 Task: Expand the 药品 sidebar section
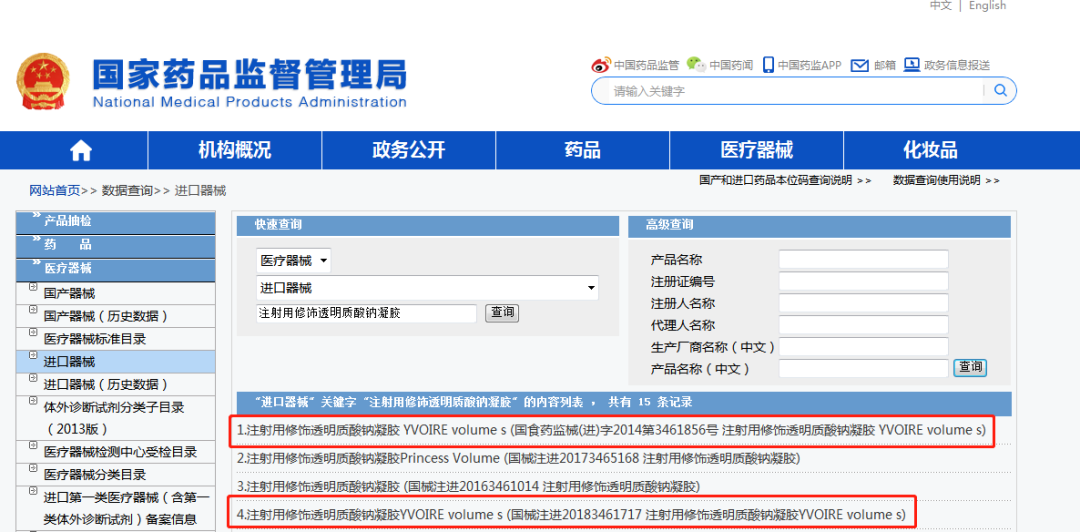pyautogui.click(x=115, y=245)
